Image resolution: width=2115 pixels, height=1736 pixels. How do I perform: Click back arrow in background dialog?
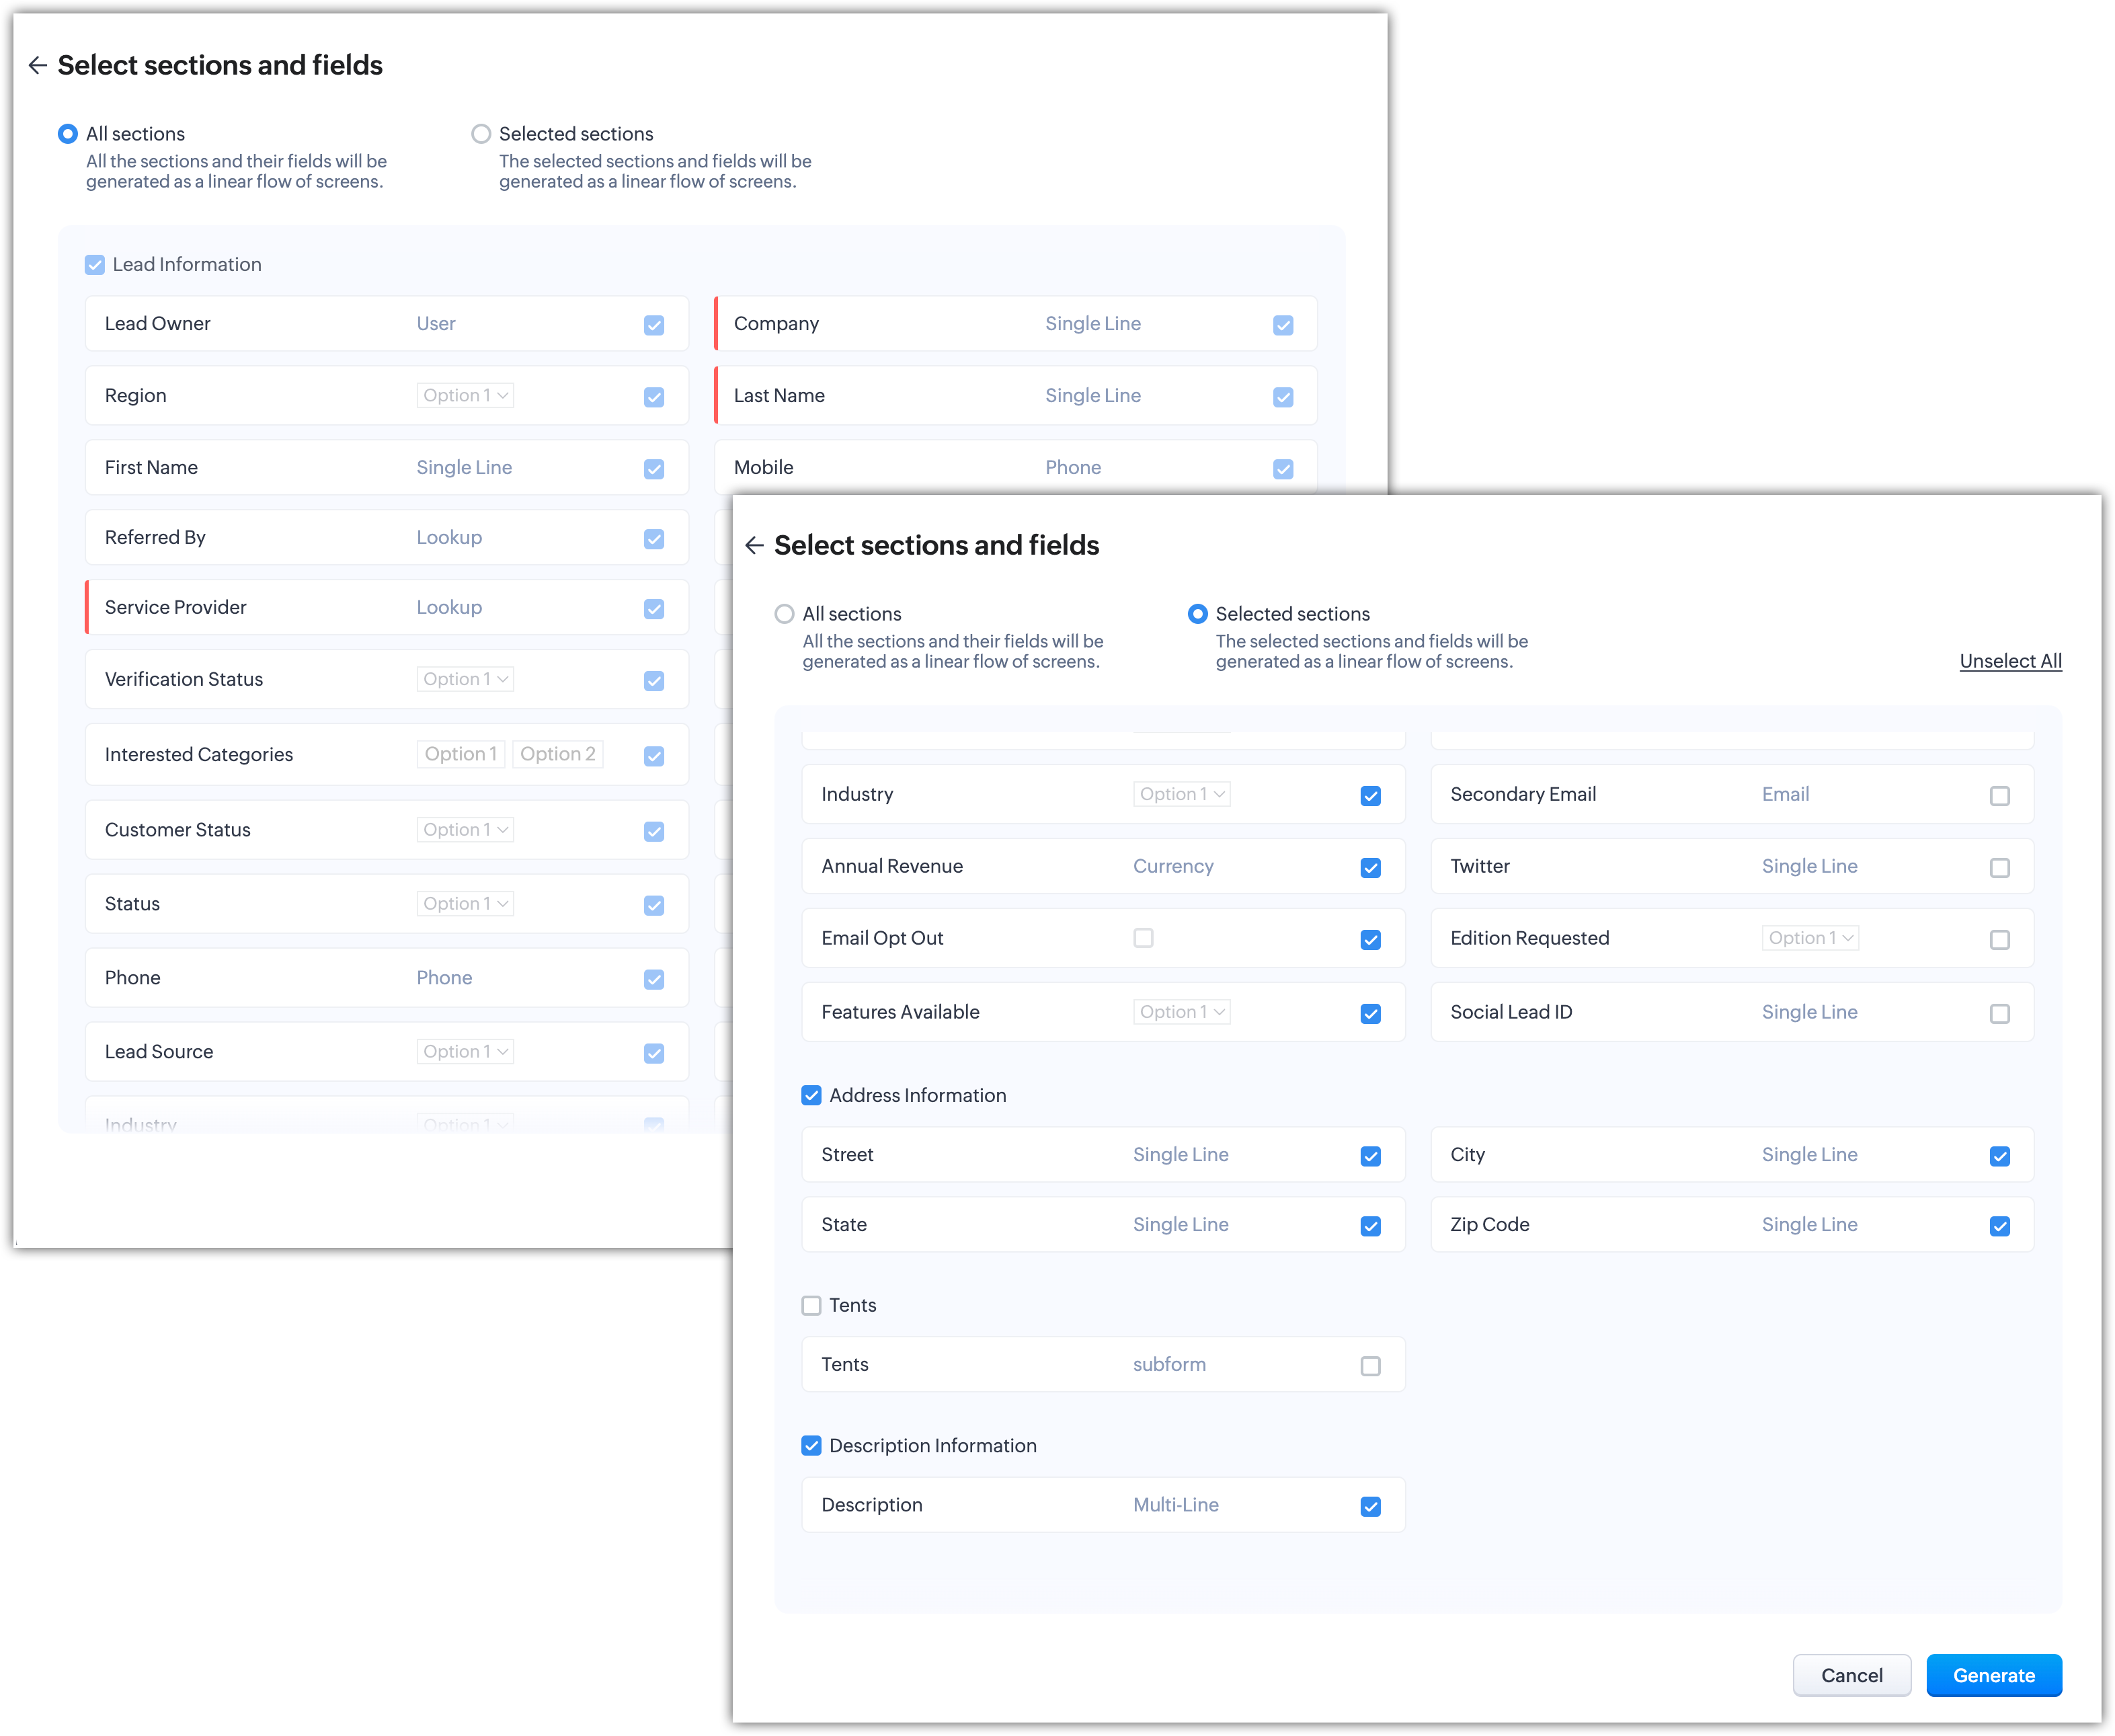[38, 65]
